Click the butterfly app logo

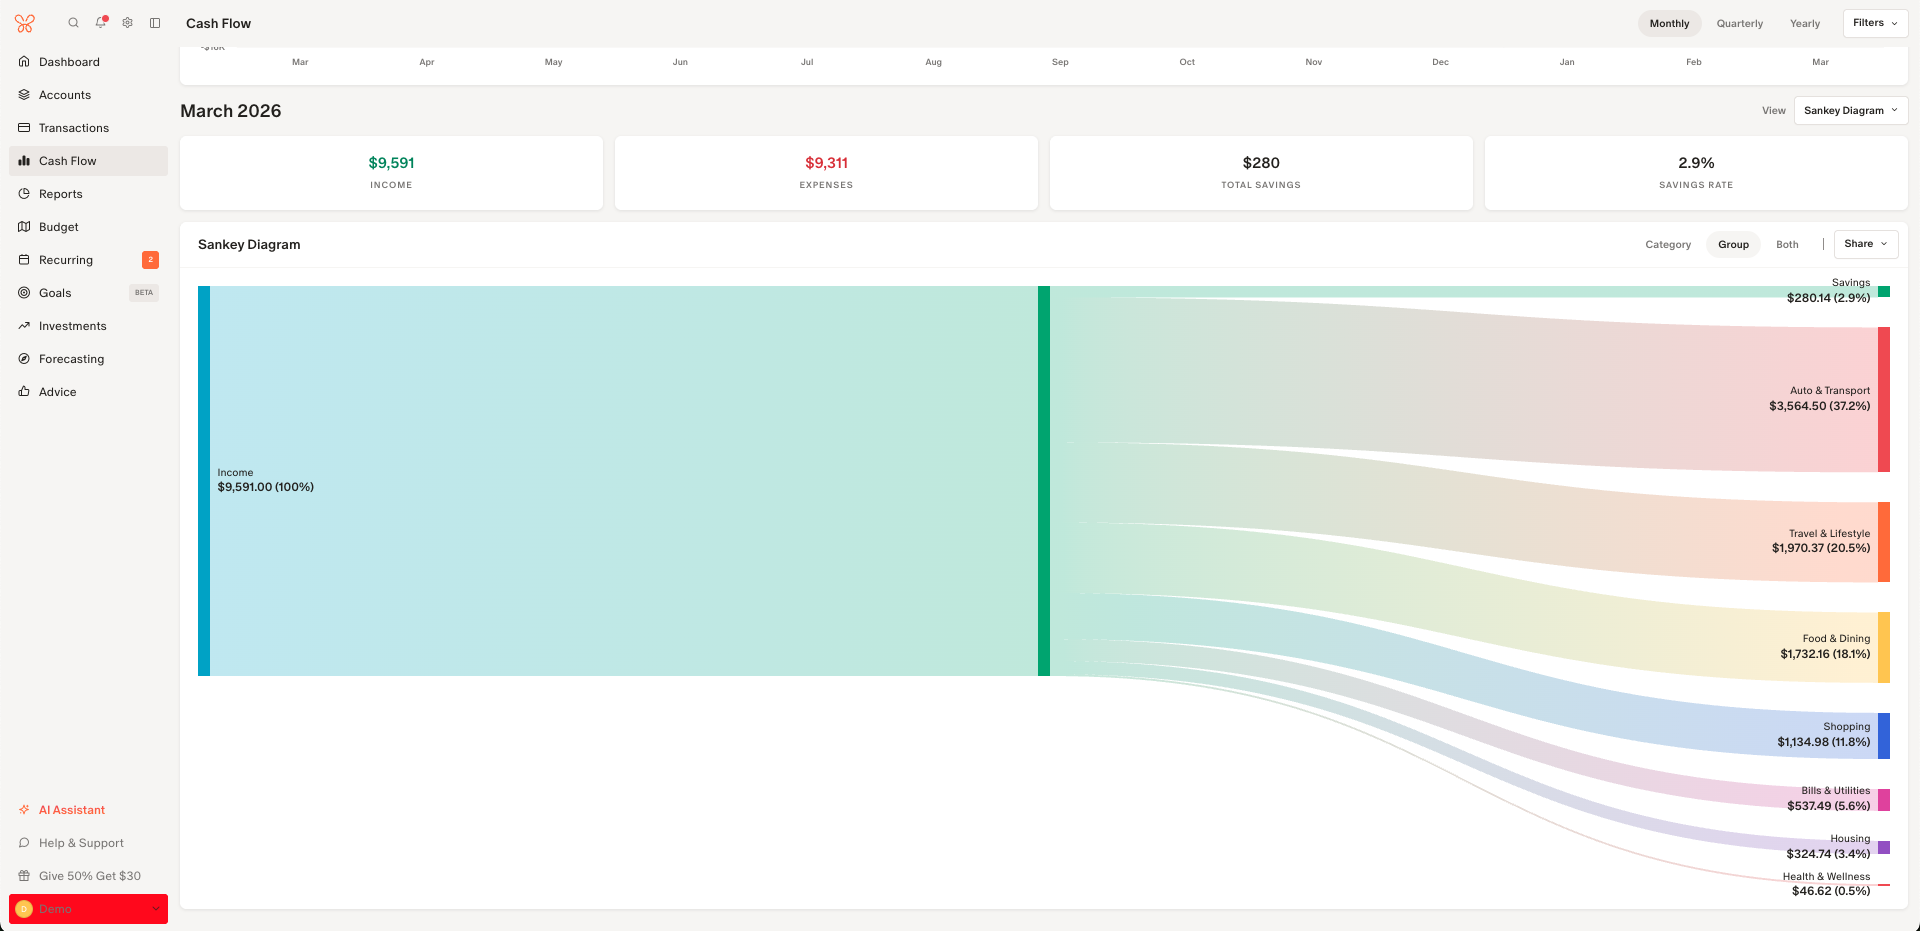click(x=25, y=23)
